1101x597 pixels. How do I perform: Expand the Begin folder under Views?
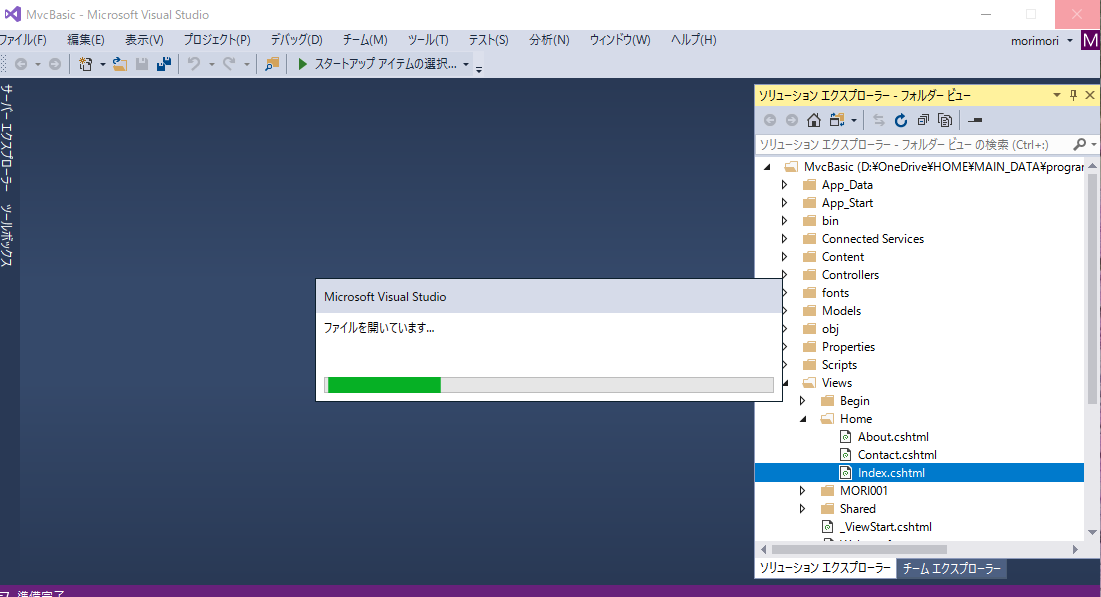click(803, 400)
